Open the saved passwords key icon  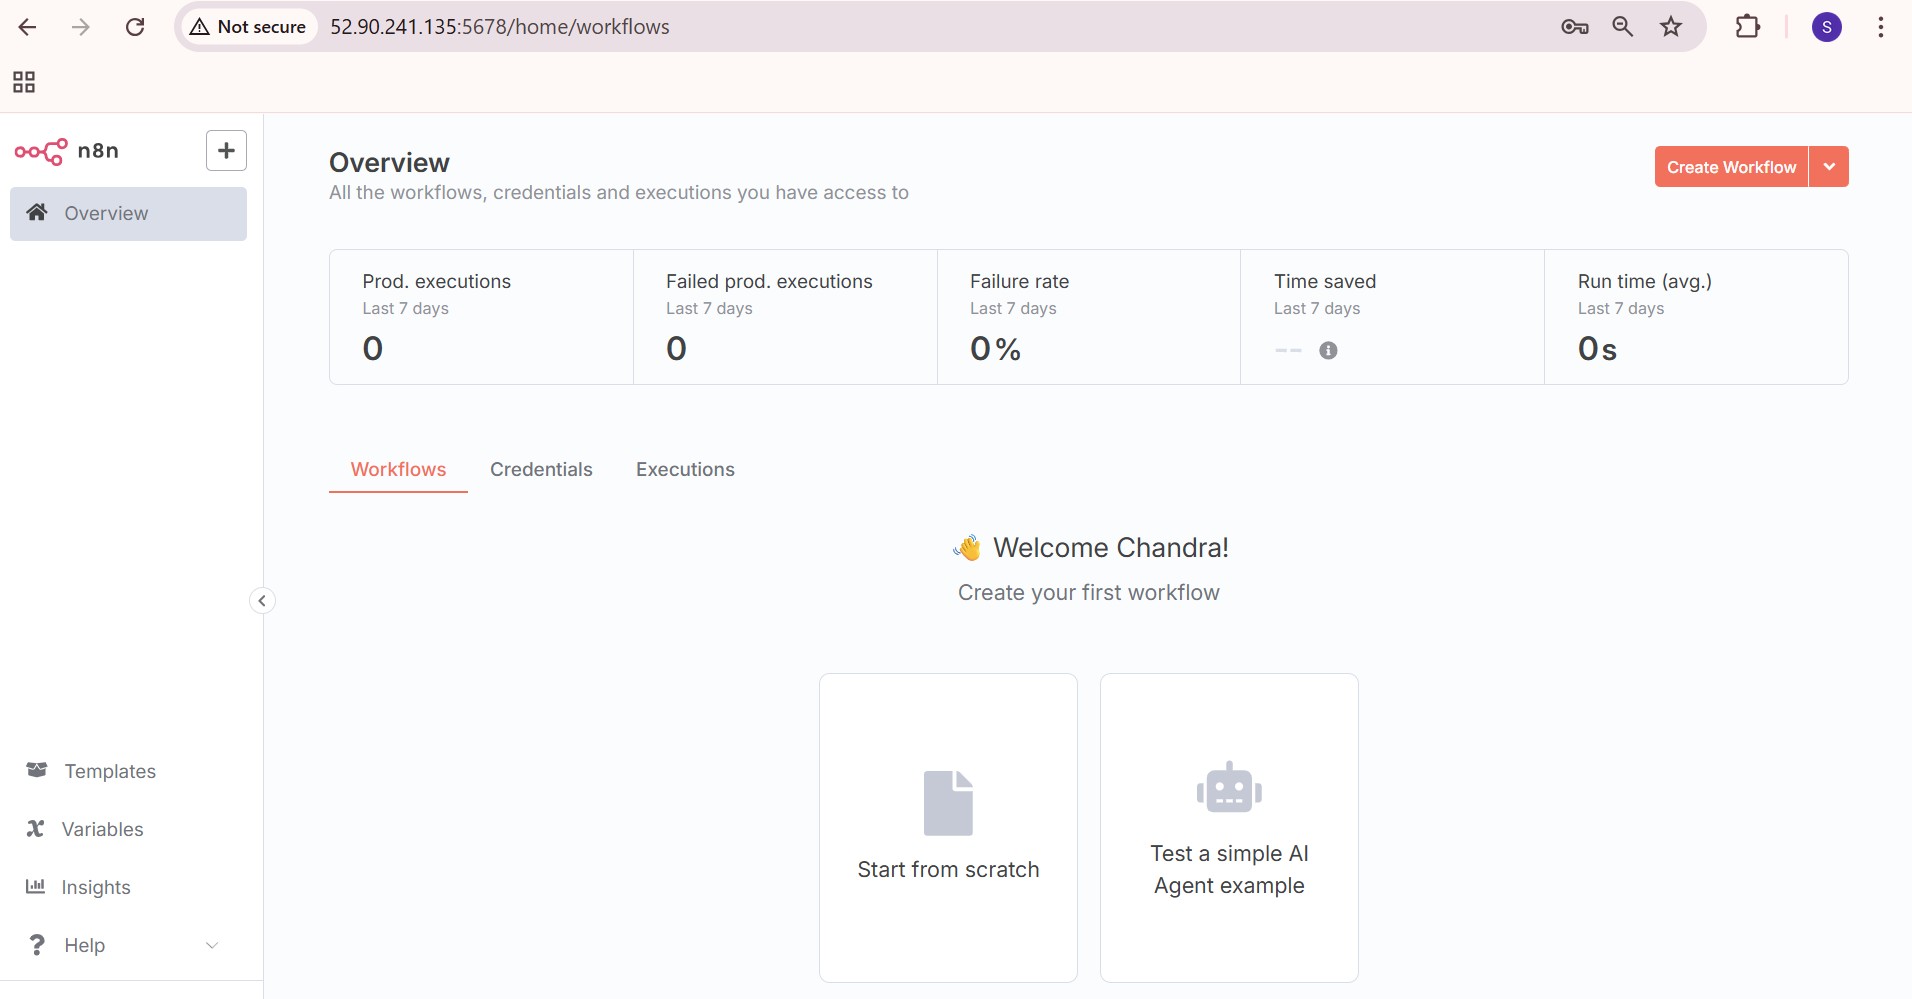(x=1574, y=27)
